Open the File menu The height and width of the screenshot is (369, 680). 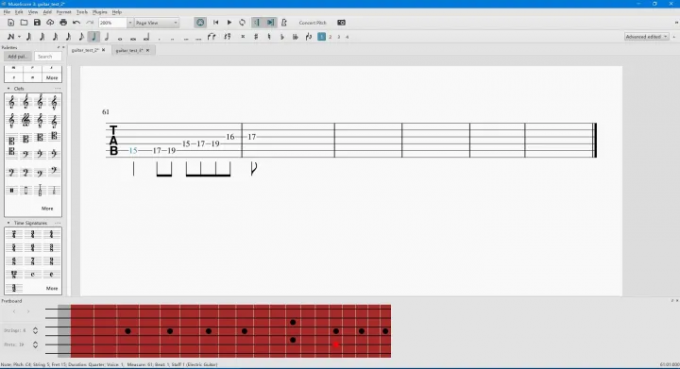[7, 12]
